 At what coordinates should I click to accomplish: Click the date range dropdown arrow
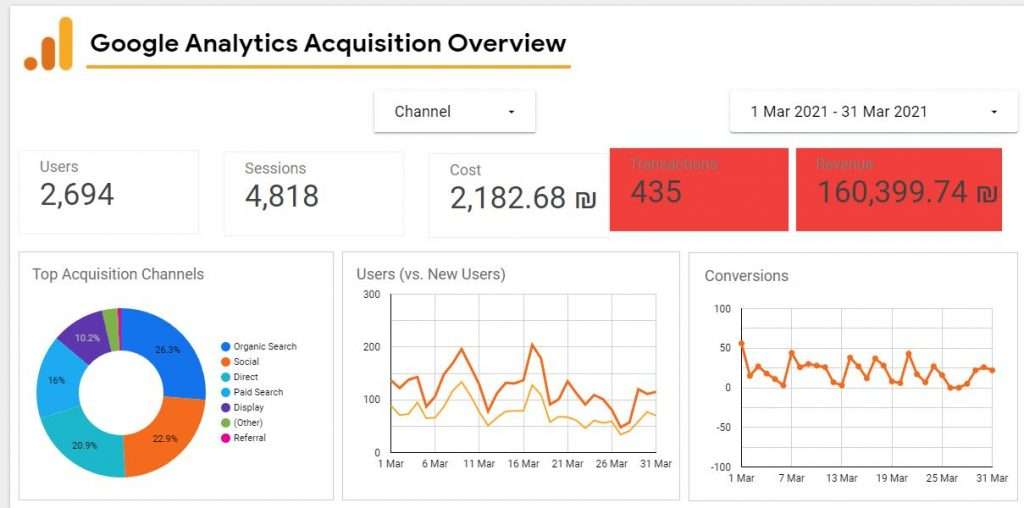[x=994, y=112]
